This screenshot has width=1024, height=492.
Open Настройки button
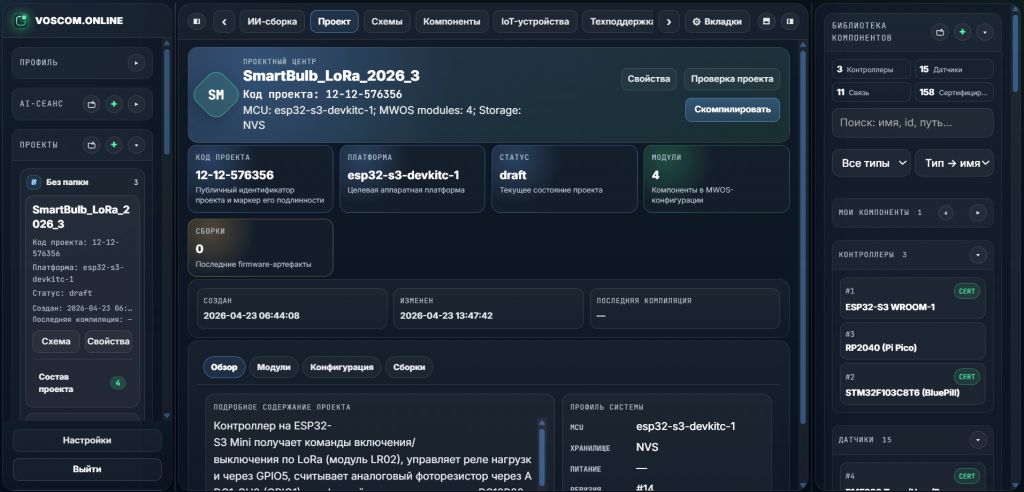[x=87, y=440]
